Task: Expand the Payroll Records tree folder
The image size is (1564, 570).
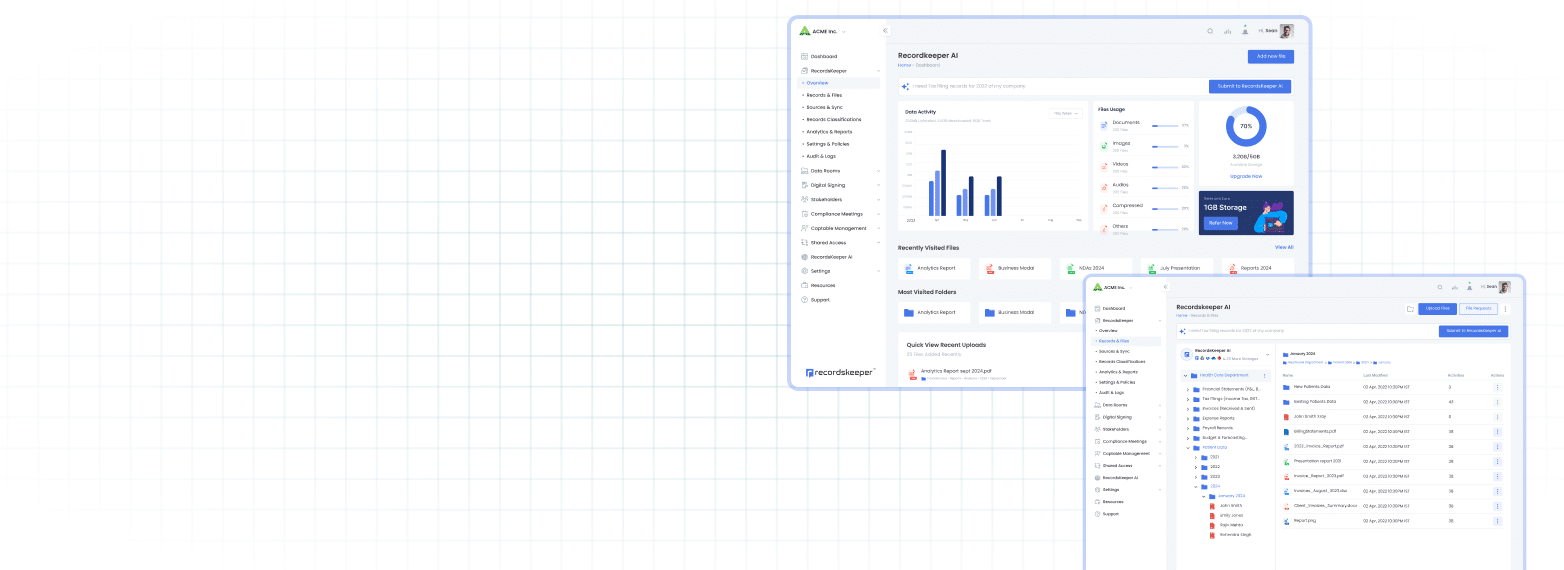Action: [x=1187, y=427]
